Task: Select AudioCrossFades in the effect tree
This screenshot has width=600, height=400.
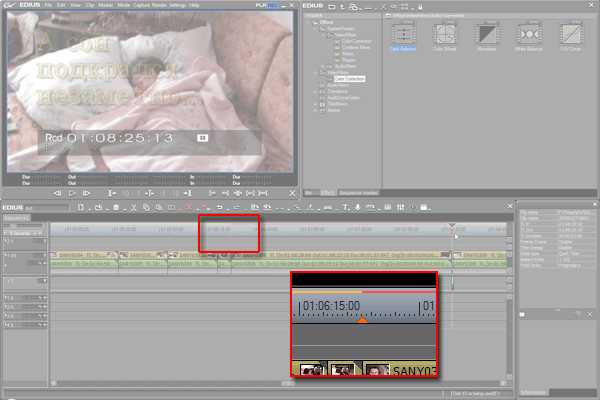Action: point(343,98)
